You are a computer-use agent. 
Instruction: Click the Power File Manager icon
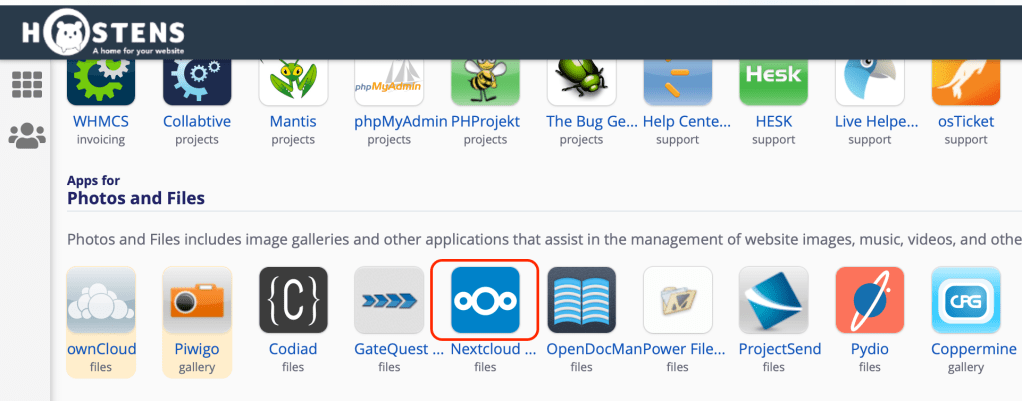(677, 299)
